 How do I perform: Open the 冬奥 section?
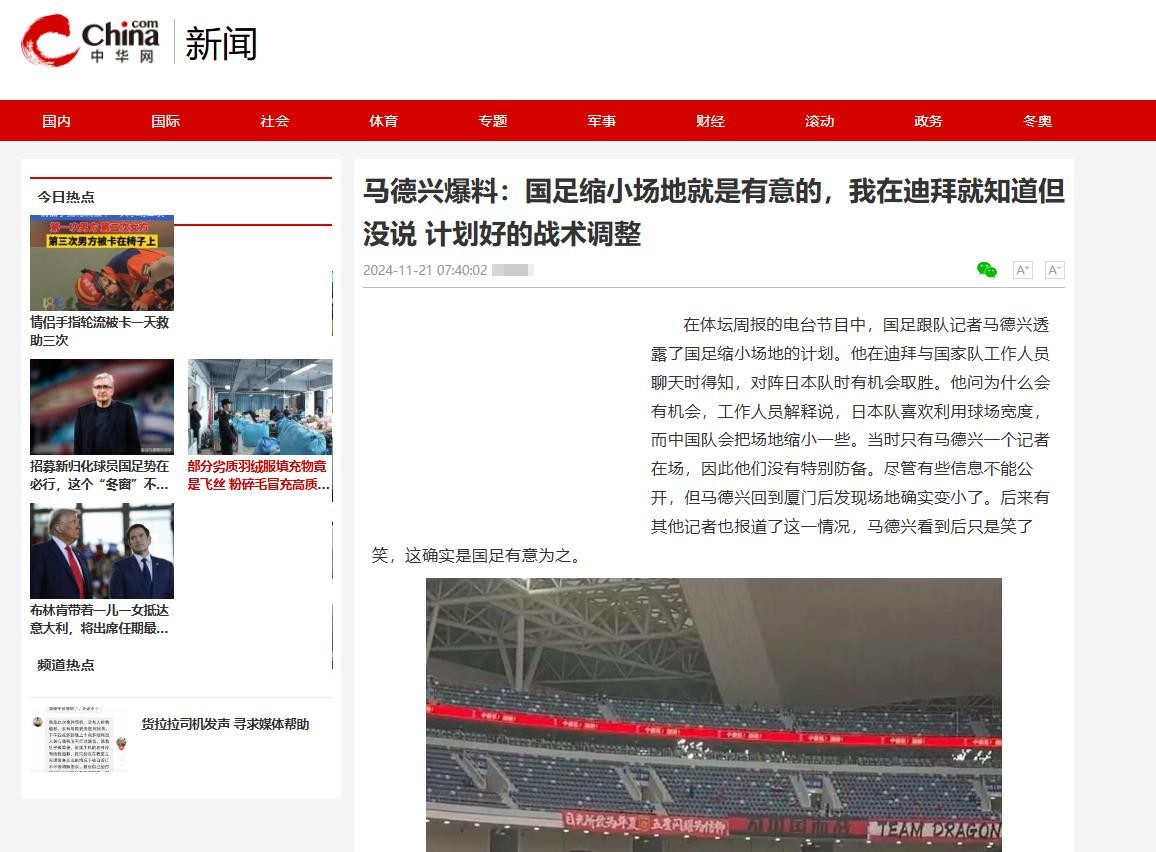pyautogui.click(x=1037, y=121)
